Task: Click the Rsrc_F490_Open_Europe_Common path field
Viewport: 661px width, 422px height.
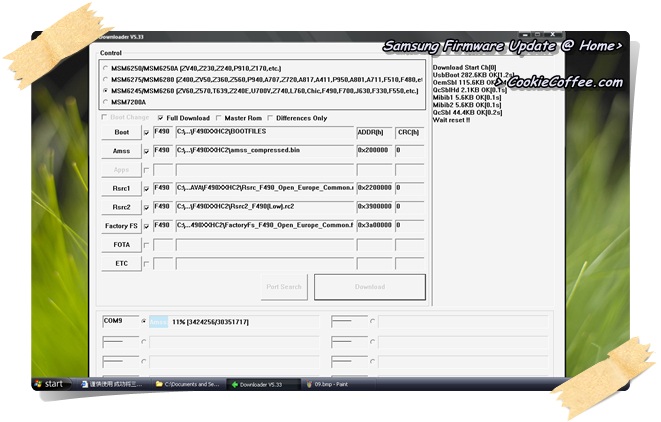Action: (265, 188)
